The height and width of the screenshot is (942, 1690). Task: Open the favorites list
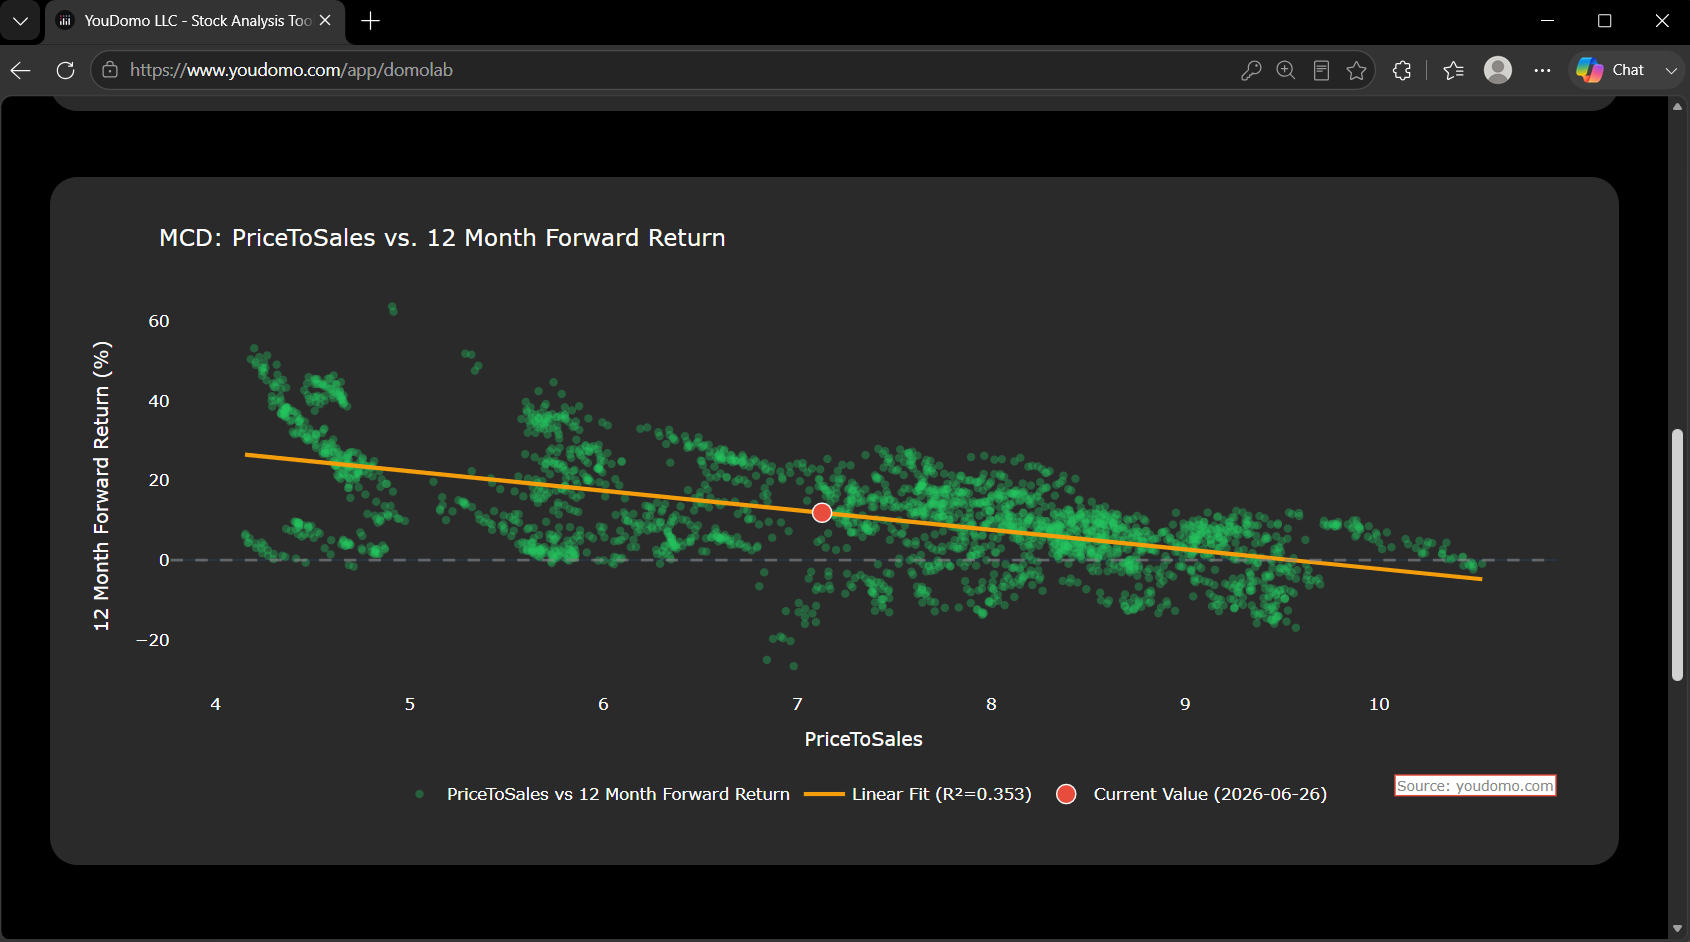coord(1454,70)
